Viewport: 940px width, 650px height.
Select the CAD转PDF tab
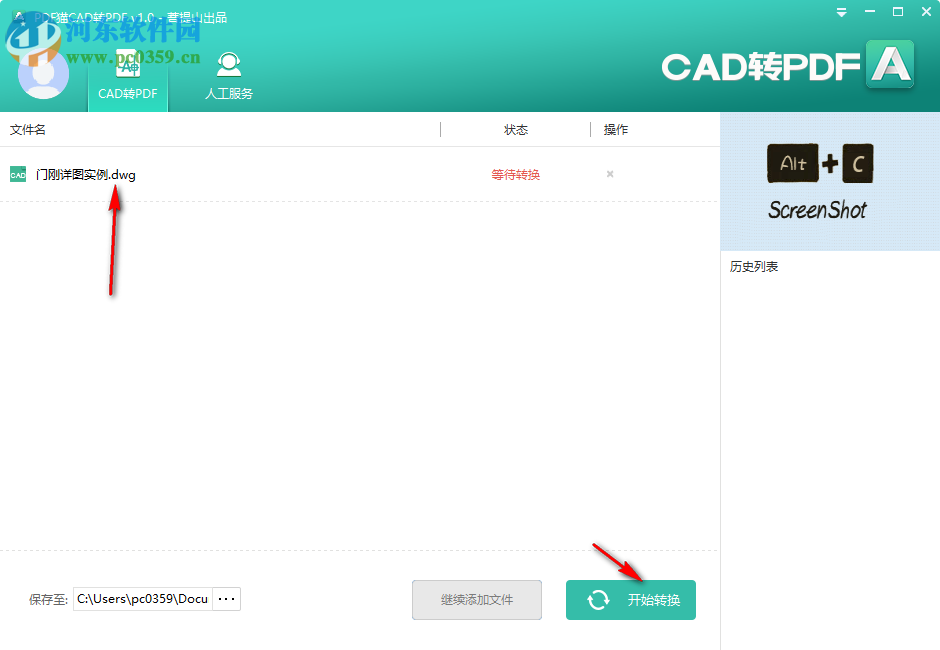127,93
